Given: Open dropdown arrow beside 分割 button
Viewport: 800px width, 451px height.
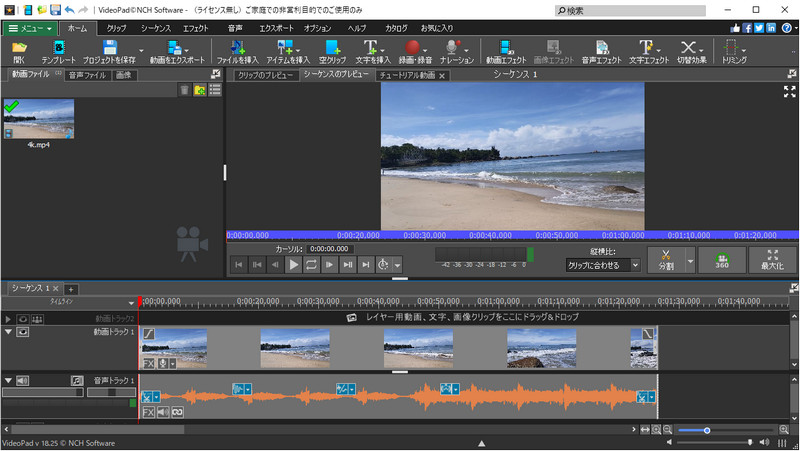Looking at the screenshot, I should point(690,261).
